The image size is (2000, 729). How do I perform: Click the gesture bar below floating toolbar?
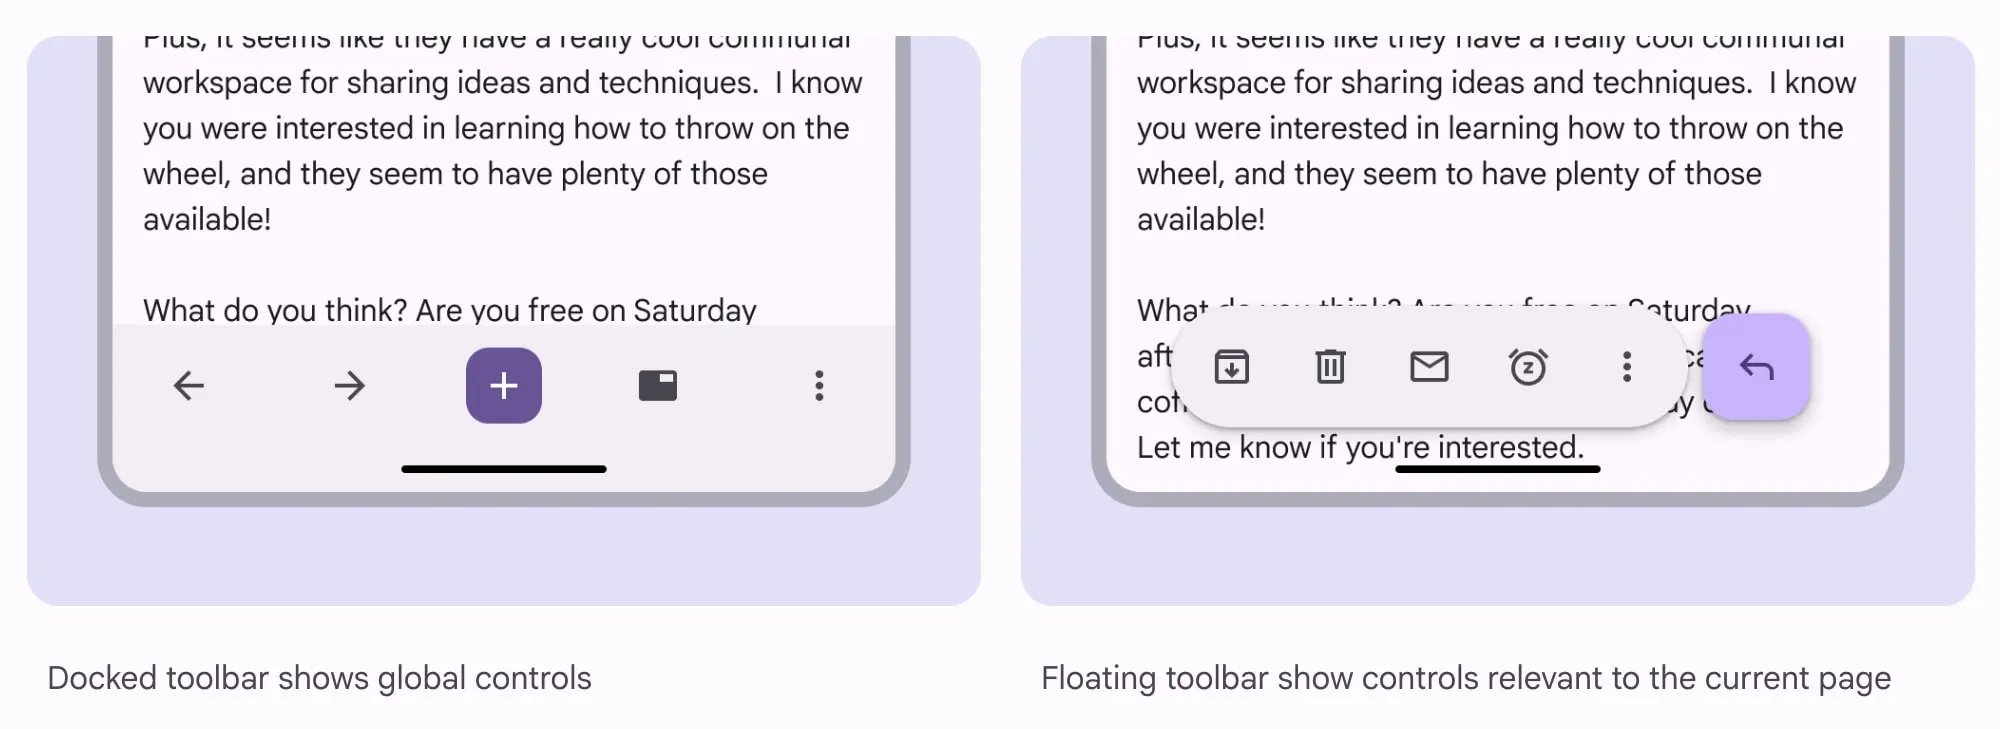pyautogui.click(x=1498, y=469)
